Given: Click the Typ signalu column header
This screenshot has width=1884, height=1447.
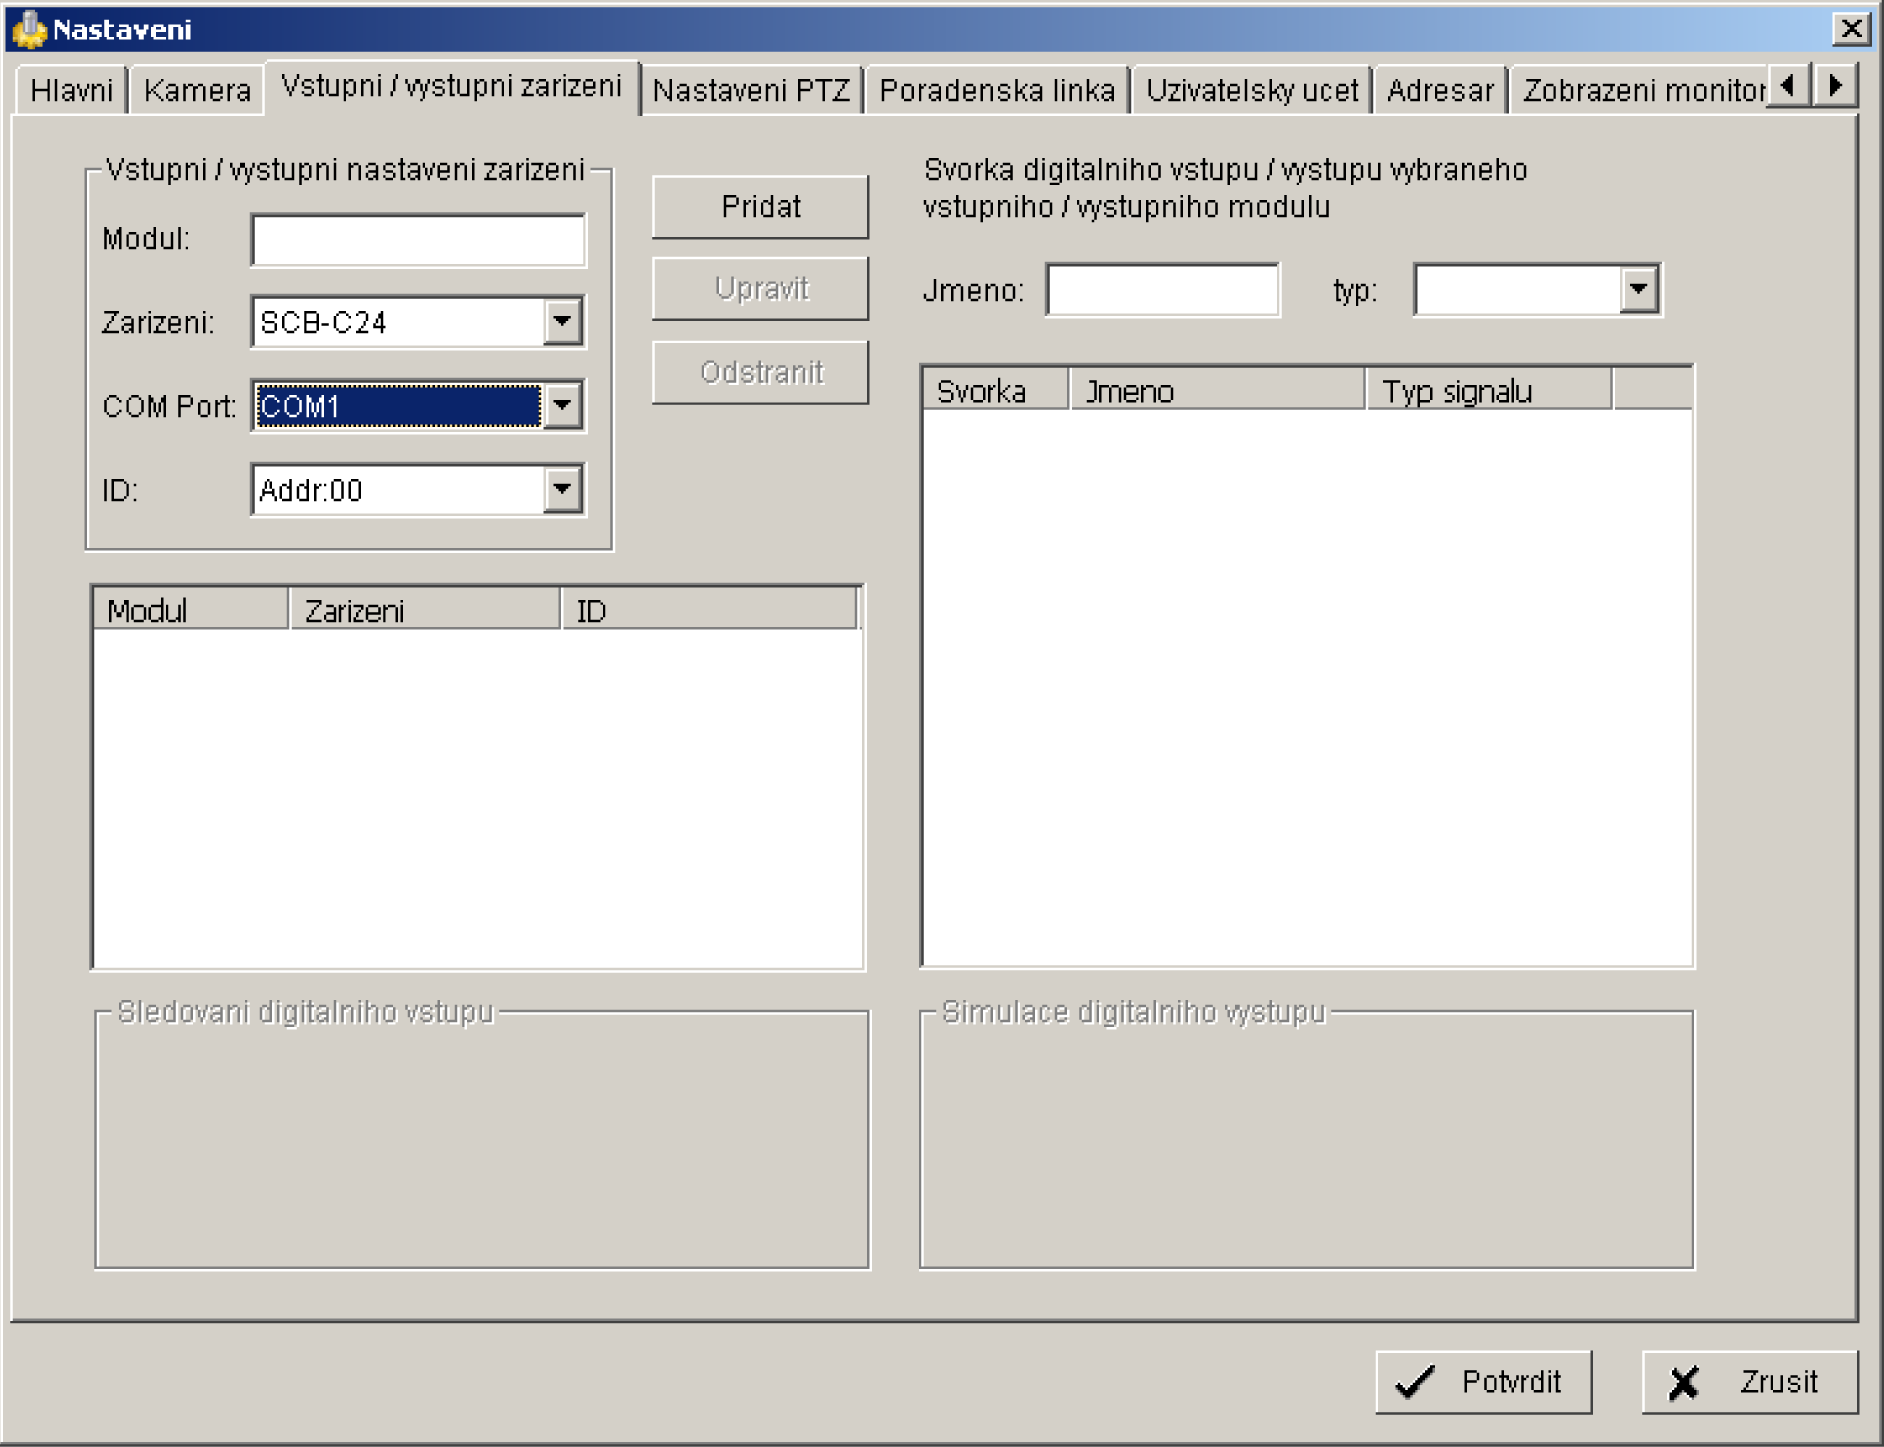Looking at the screenshot, I should pyautogui.click(x=1489, y=391).
